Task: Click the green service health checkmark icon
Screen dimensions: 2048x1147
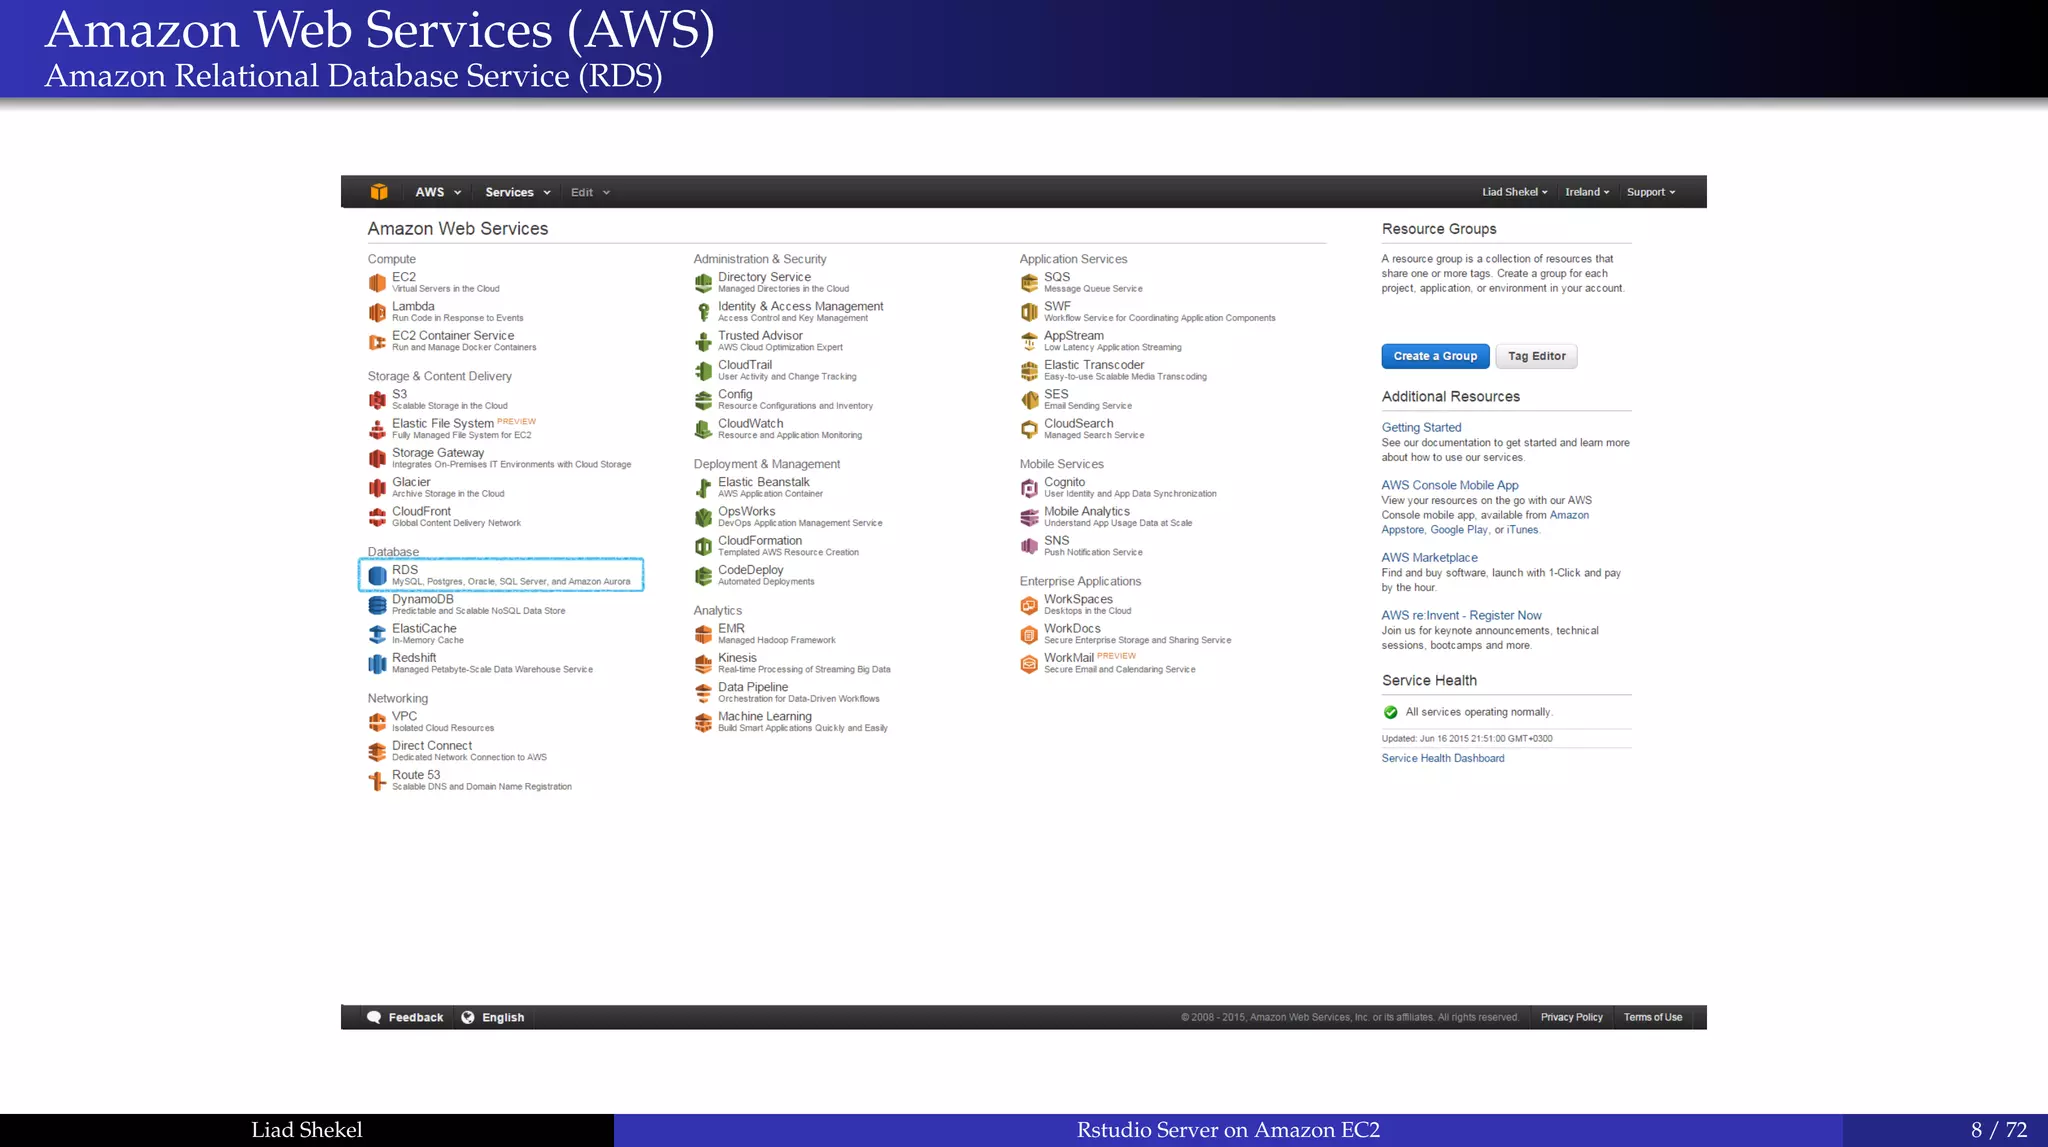Action: tap(1390, 712)
